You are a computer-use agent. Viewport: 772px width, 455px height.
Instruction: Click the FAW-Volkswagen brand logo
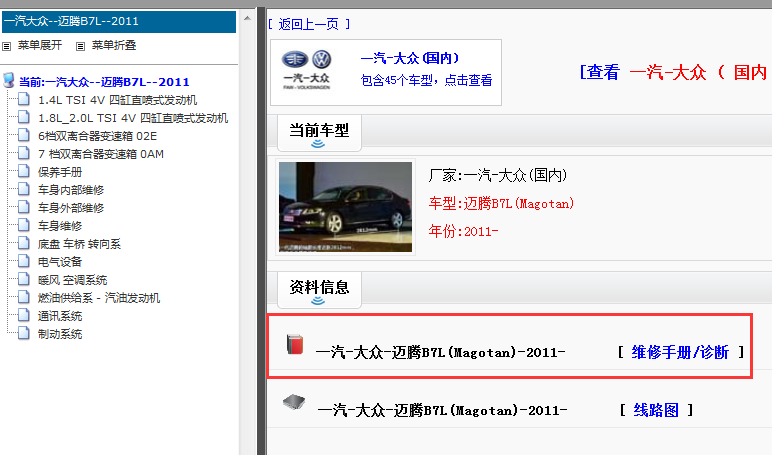306,69
